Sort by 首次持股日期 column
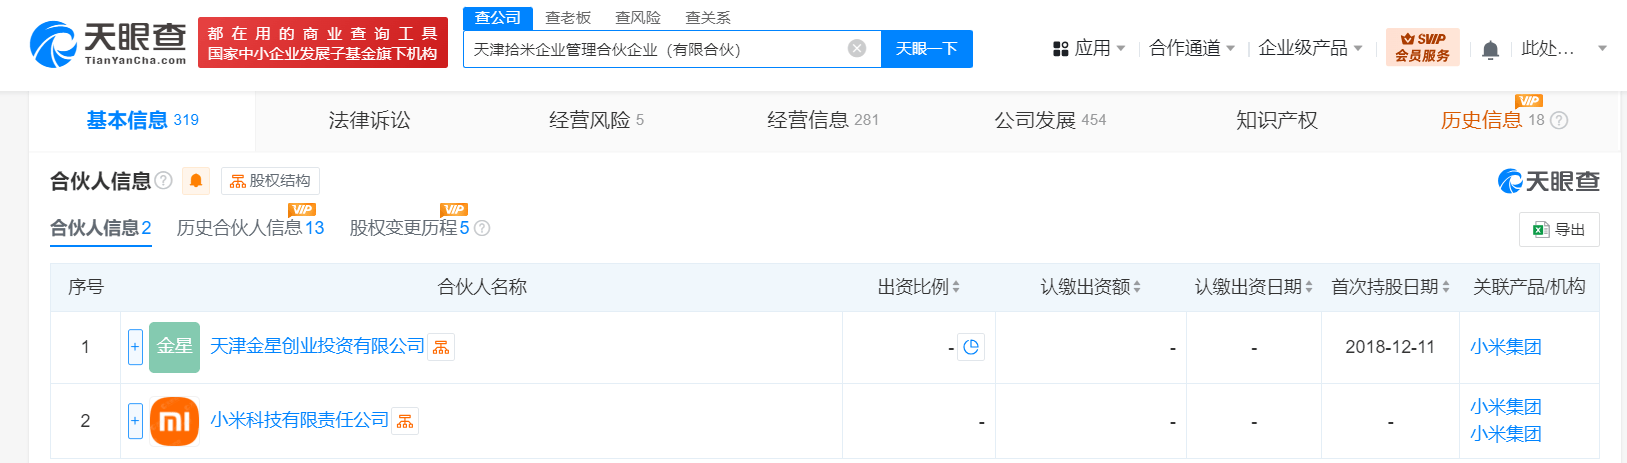This screenshot has width=1627, height=463. click(1391, 287)
